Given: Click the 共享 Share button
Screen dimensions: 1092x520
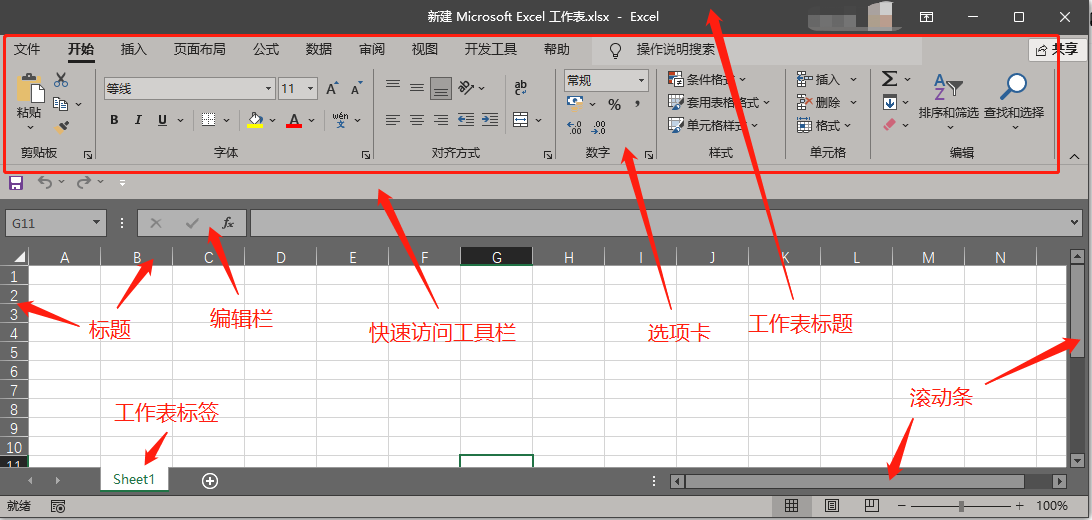Looking at the screenshot, I should tap(1057, 50).
